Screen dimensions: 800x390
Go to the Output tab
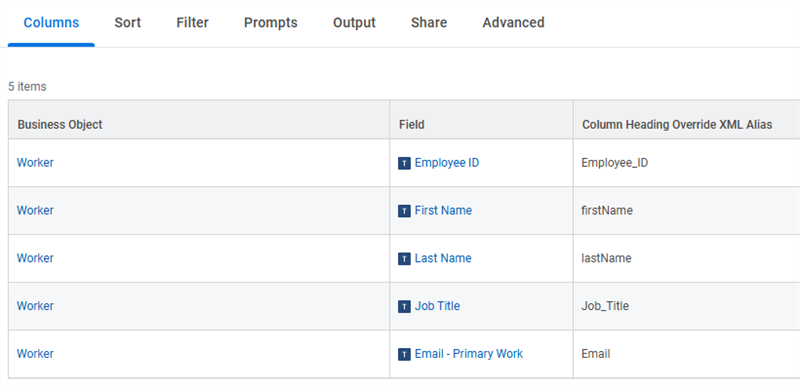point(354,23)
